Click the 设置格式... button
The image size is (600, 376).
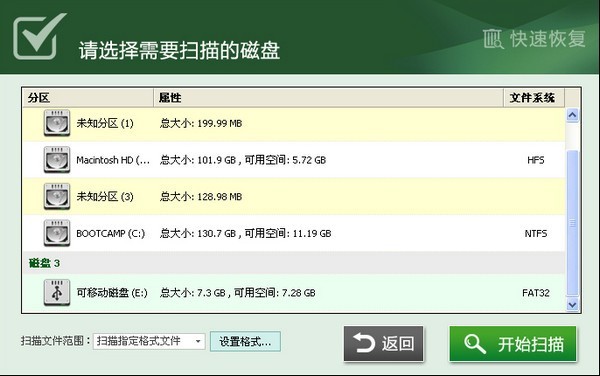point(245,341)
